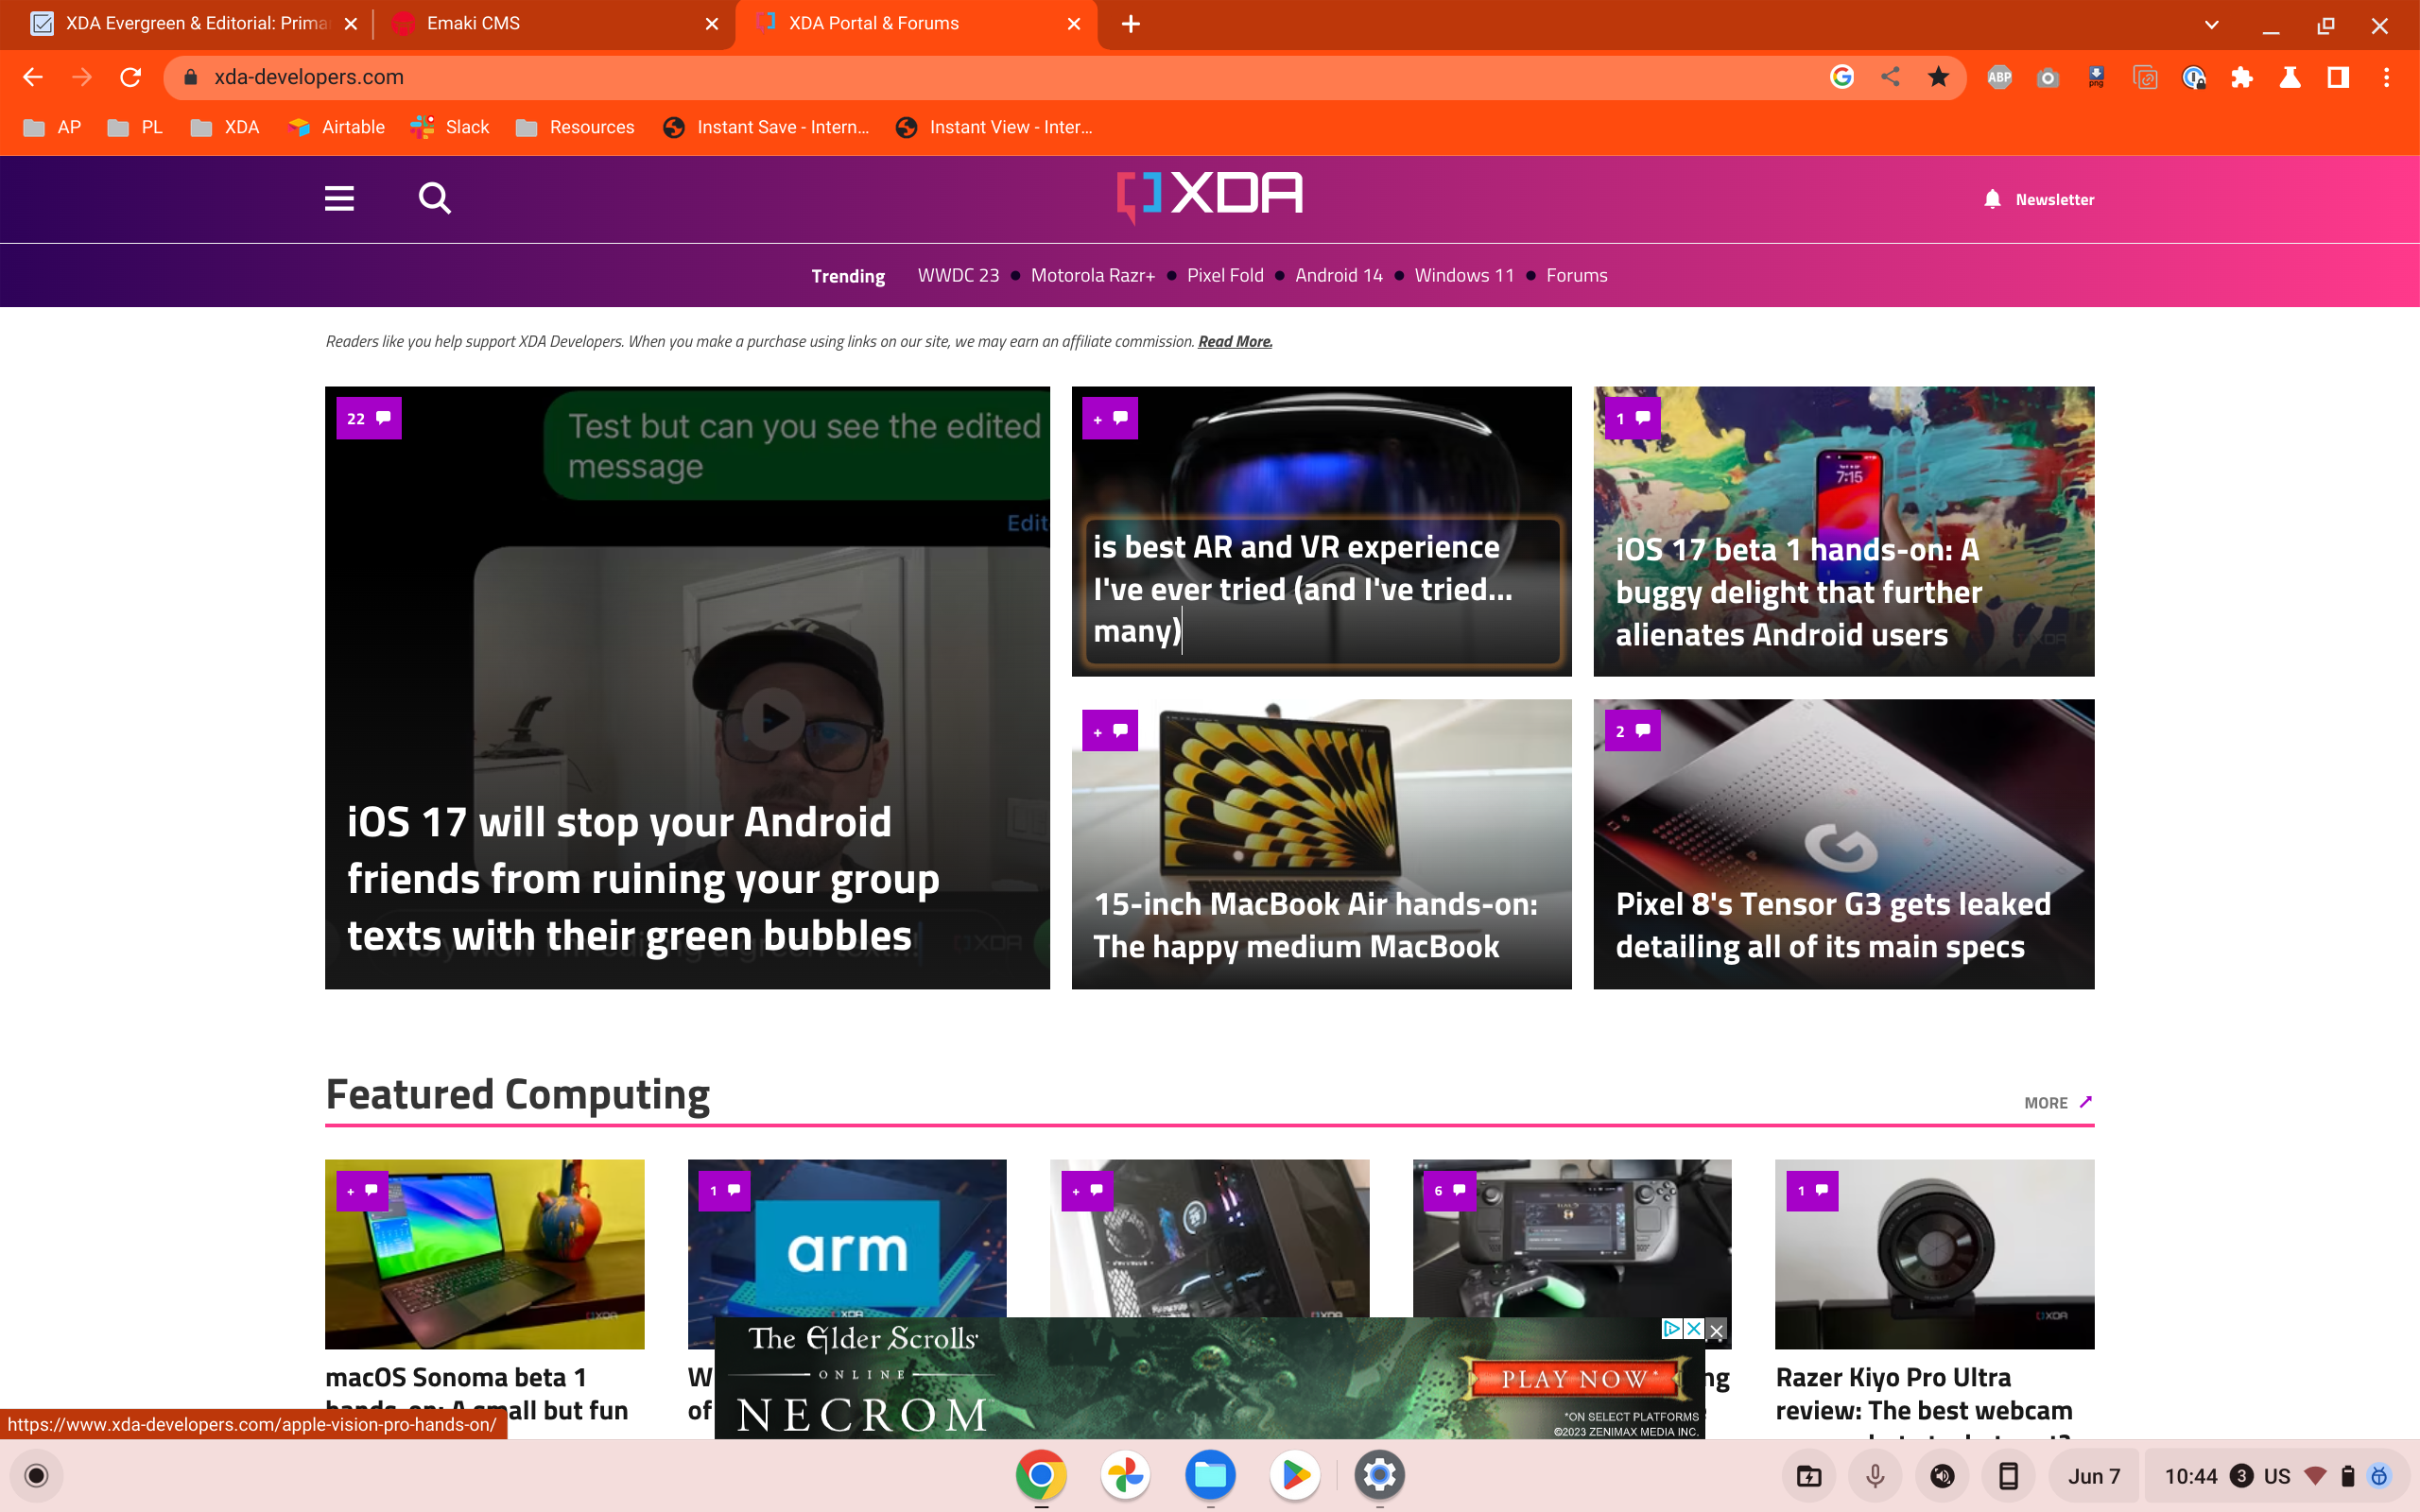This screenshot has width=2420, height=1512.
Task: Open Files app from the shelf
Action: (1210, 1476)
